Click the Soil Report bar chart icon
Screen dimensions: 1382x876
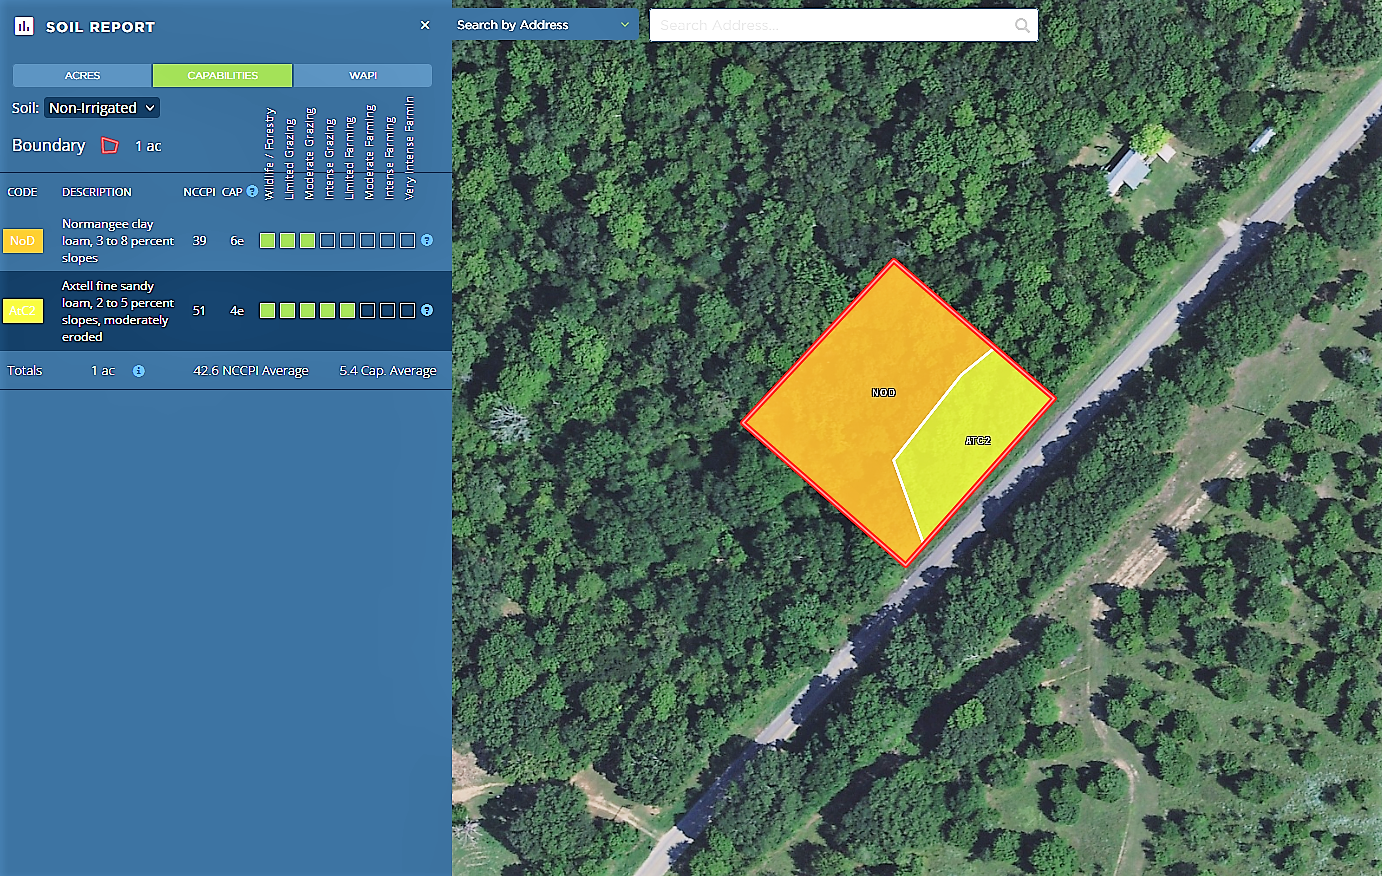[x=24, y=26]
